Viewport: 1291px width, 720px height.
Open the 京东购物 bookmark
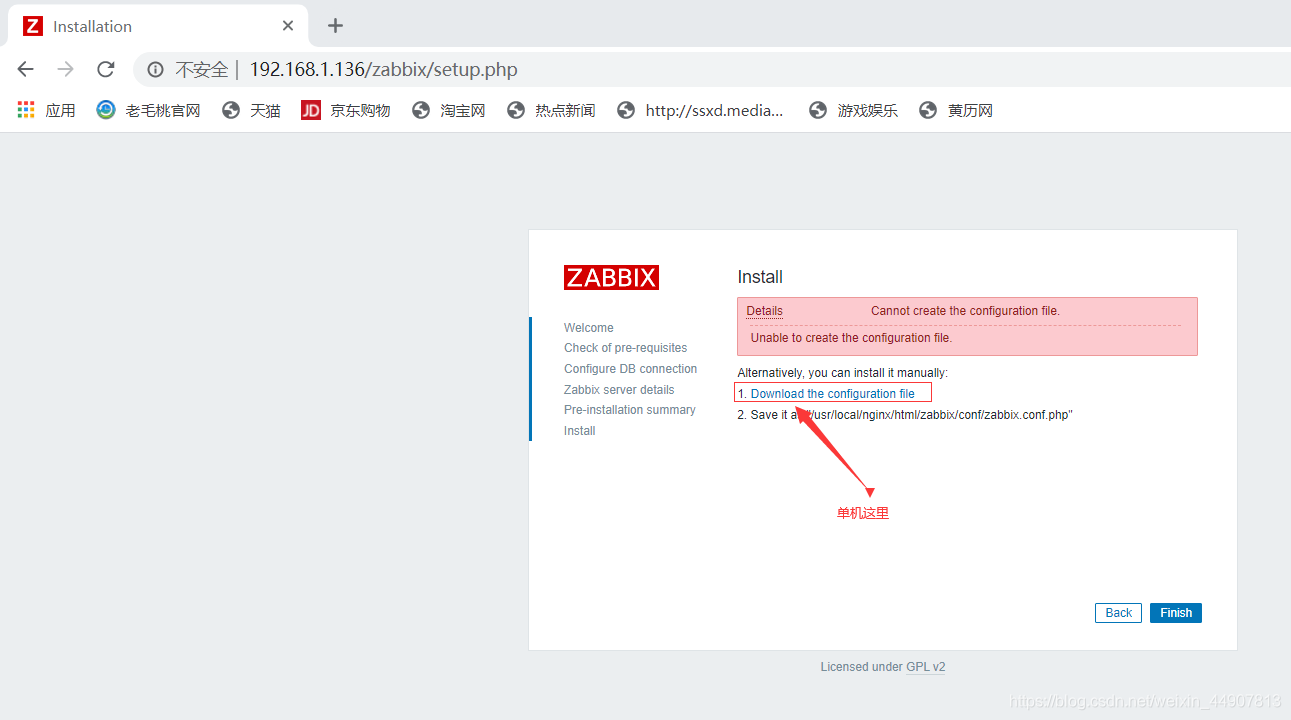[346, 110]
